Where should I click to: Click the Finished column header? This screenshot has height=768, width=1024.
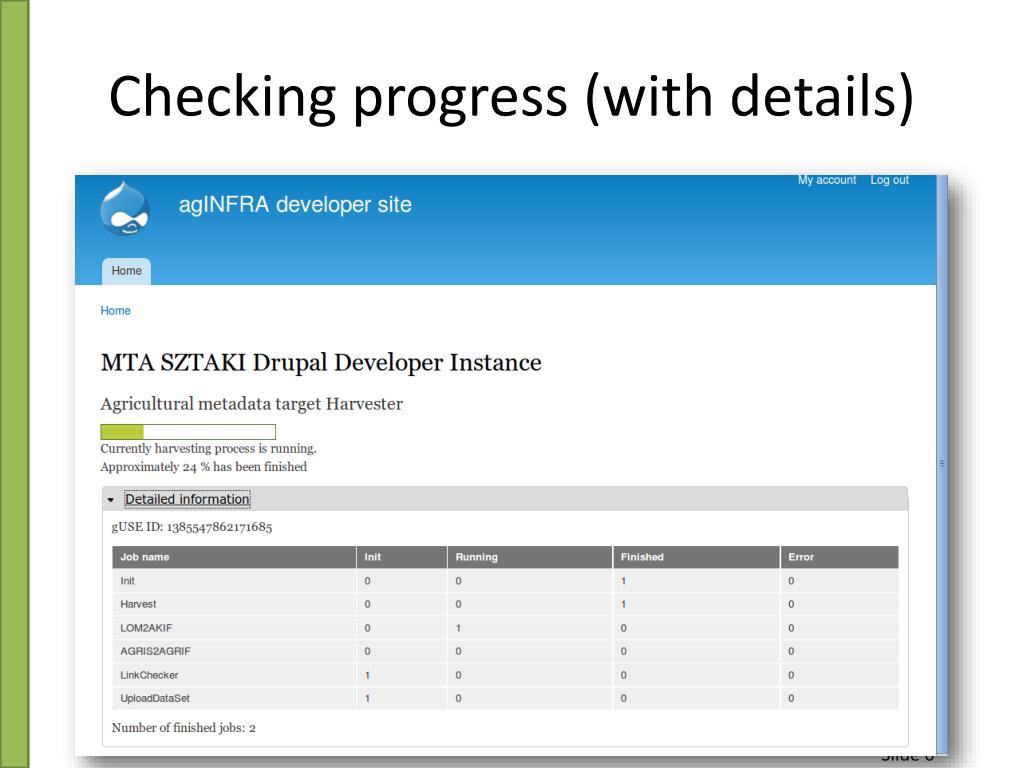coord(696,557)
